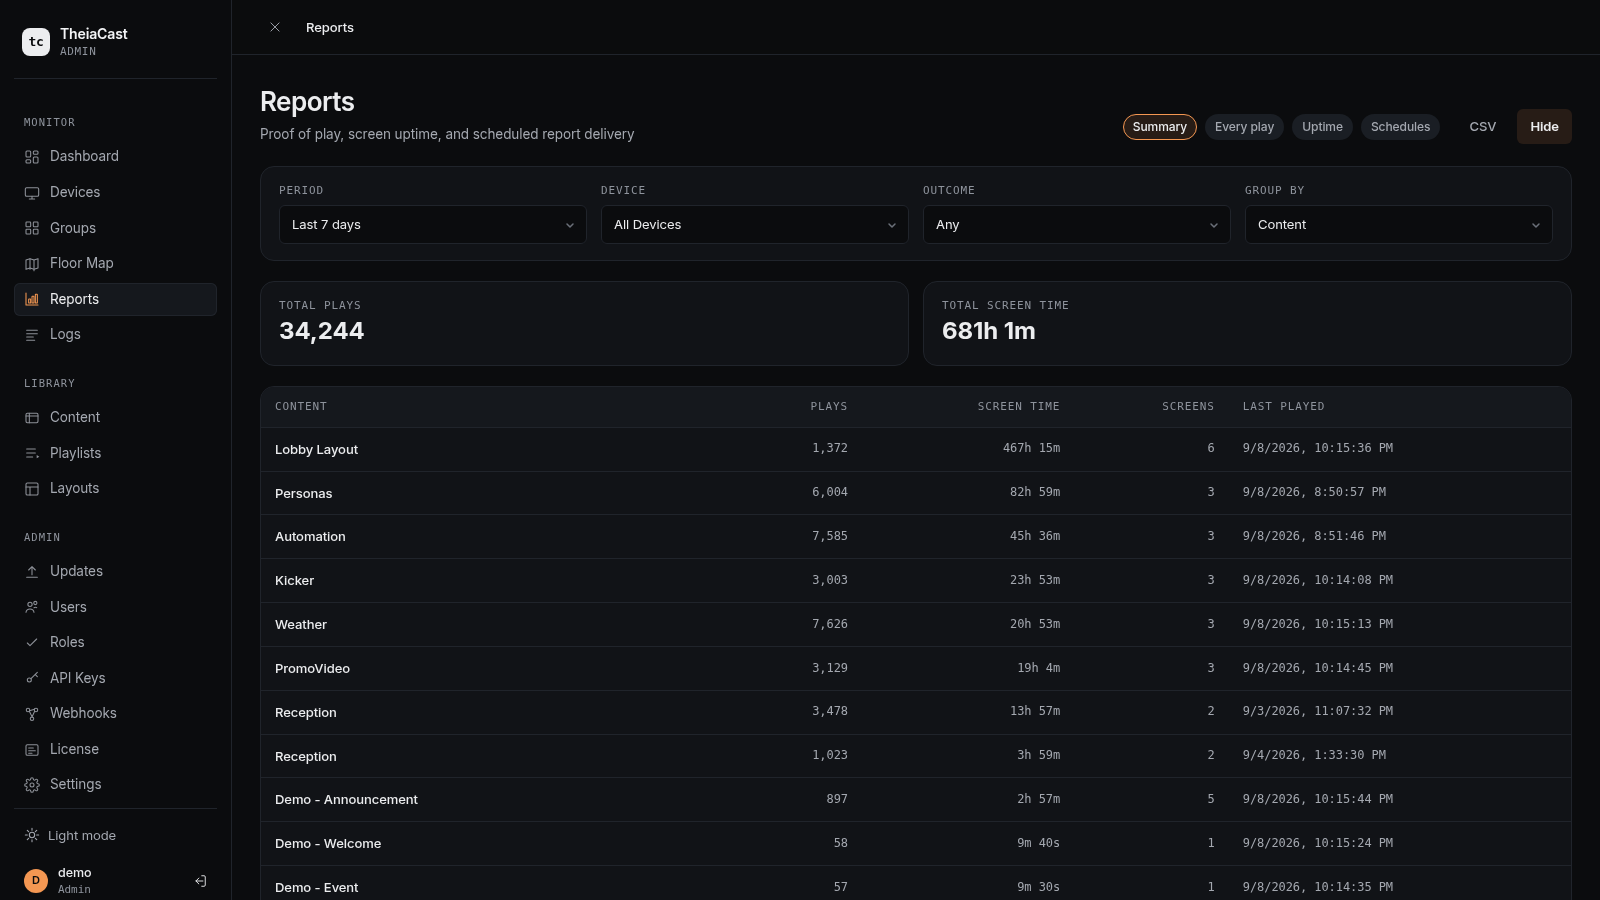Click the demo user avatar
This screenshot has height=900, width=1600.
tap(36, 881)
